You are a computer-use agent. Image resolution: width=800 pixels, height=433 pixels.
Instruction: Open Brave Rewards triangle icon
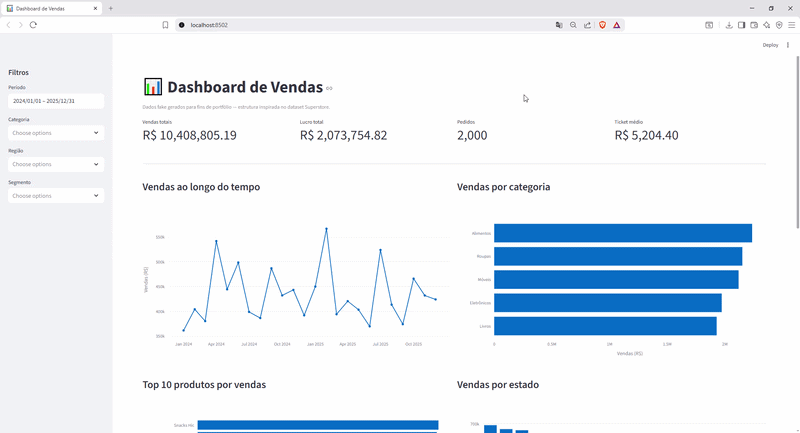[617, 25]
